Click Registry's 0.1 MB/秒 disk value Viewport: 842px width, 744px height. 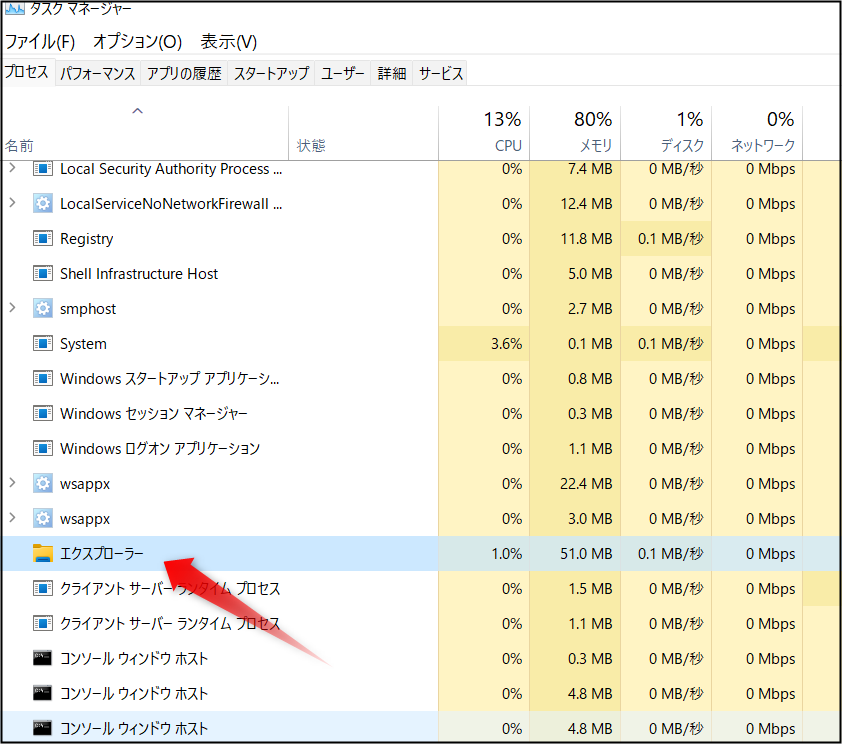tap(671, 239)
